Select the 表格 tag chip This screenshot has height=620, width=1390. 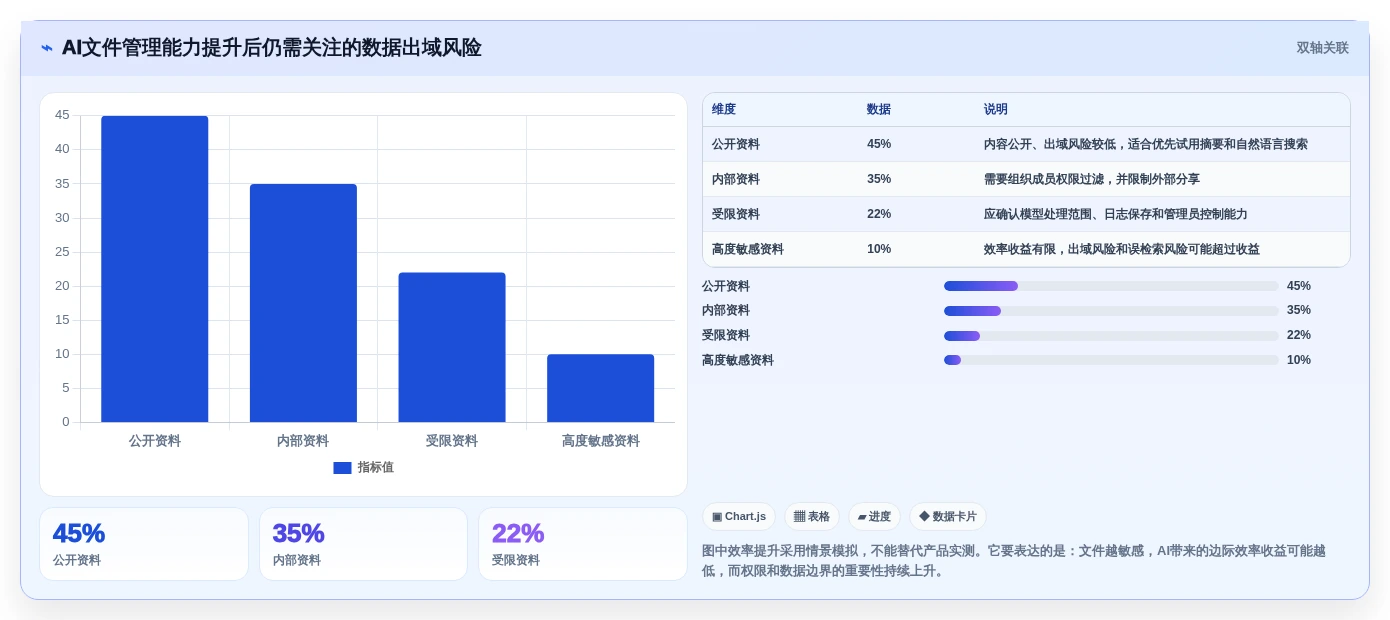tap(812, 517)
